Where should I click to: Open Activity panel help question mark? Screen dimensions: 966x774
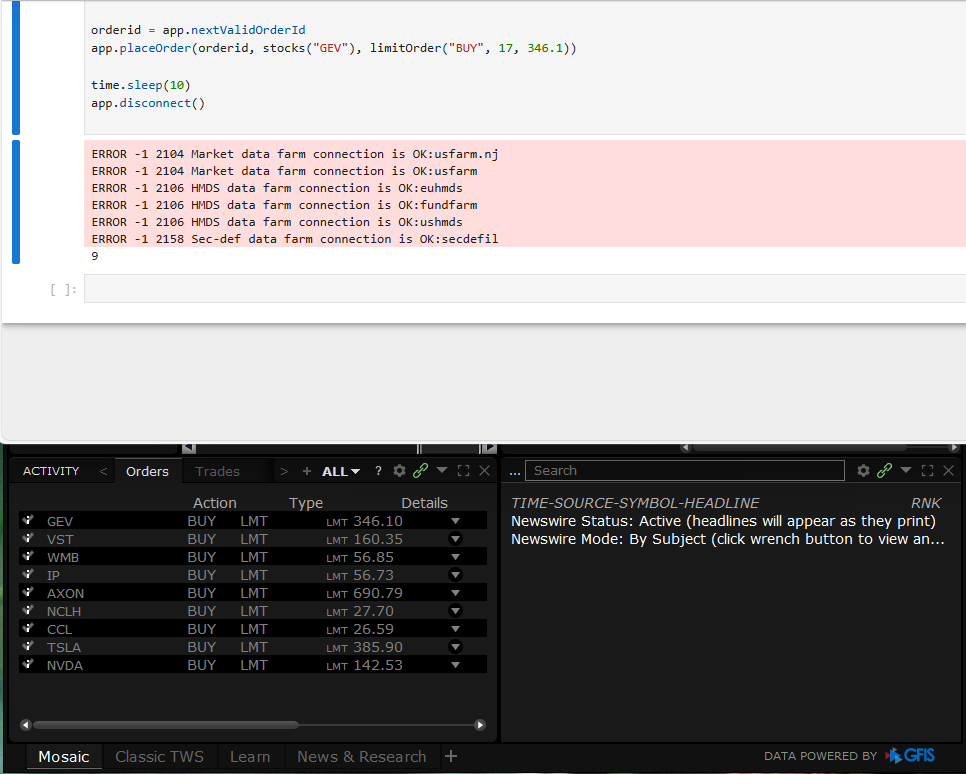pyautogui.click(x=378, y=471)
